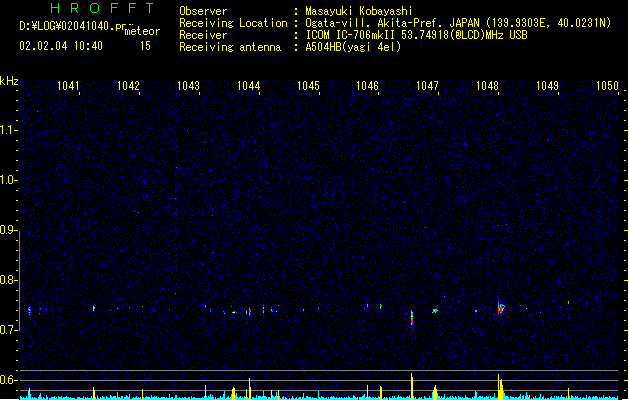The width and height of the screenshot is (629, 400).
Task: Click the 'Receiver' field label
Action: point(203,35)
